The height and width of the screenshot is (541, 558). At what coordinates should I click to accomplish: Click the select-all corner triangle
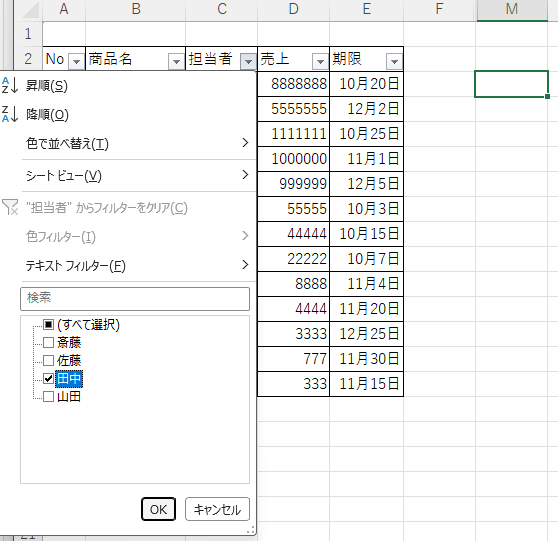click(x=31, y=10)
